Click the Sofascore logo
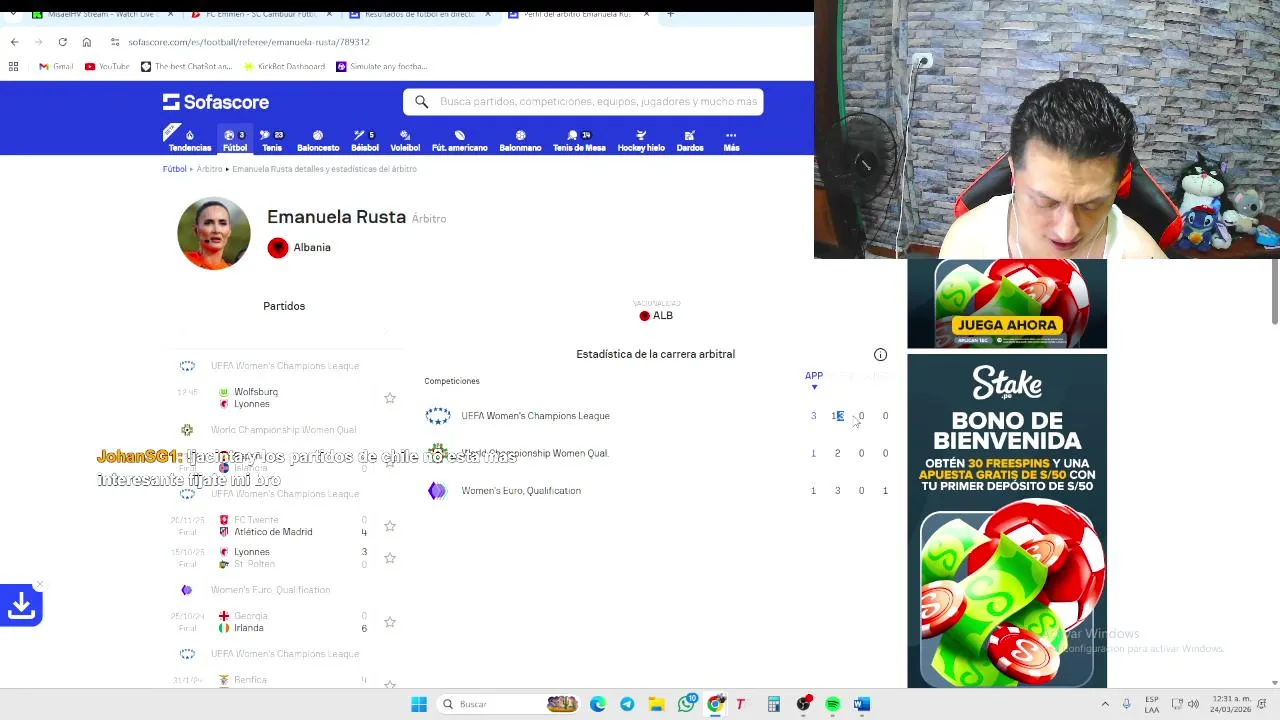 216,102
